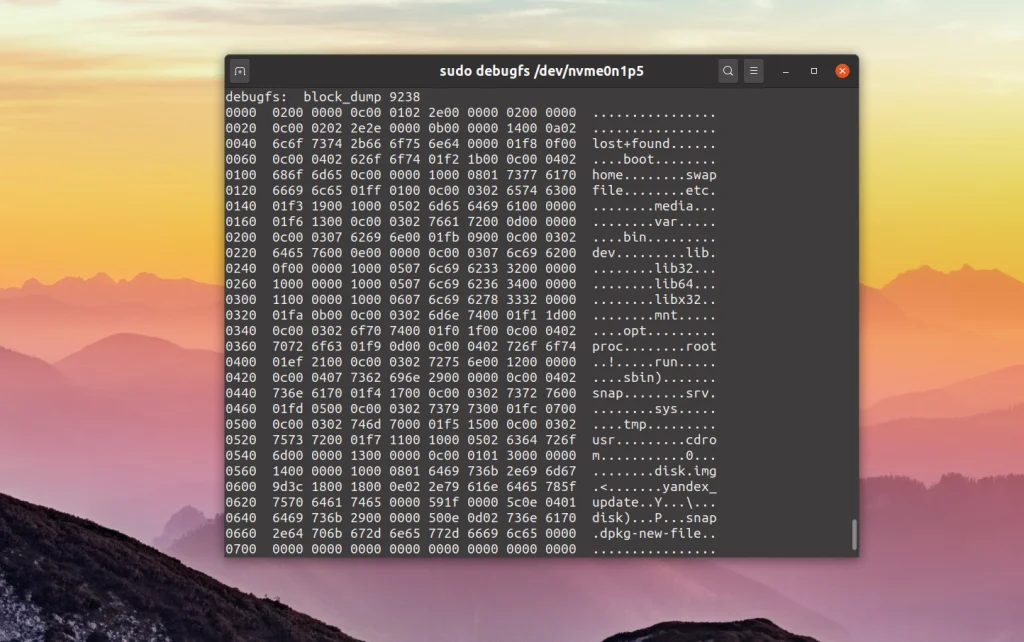This screenshot has height=642, width=1024.
Task: Close the terminal window
Action: click(841, 70)
